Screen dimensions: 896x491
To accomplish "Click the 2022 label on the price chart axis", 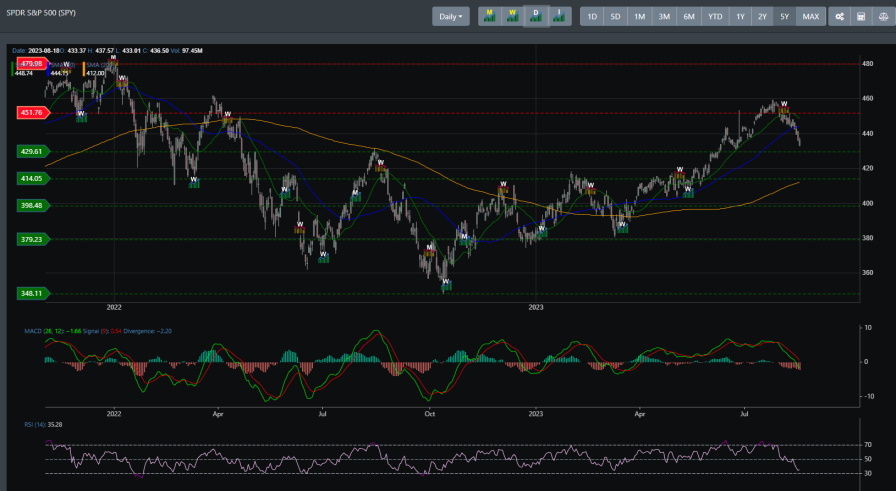I will (114, 308).
